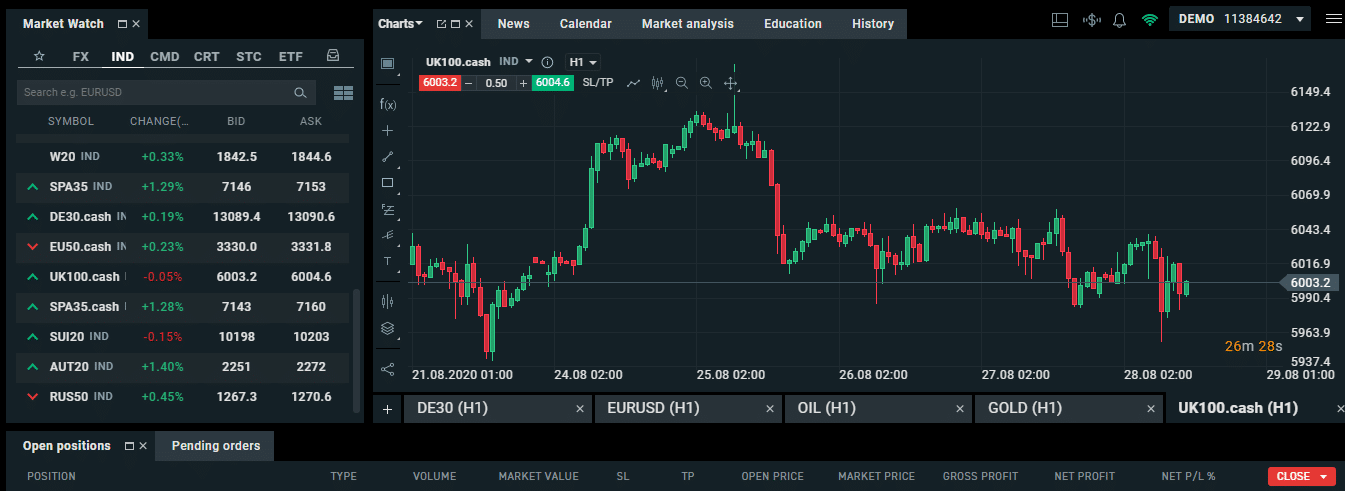Open the notifications bell
This screenshot has width=1345, height=491.
click(1119, 21)
